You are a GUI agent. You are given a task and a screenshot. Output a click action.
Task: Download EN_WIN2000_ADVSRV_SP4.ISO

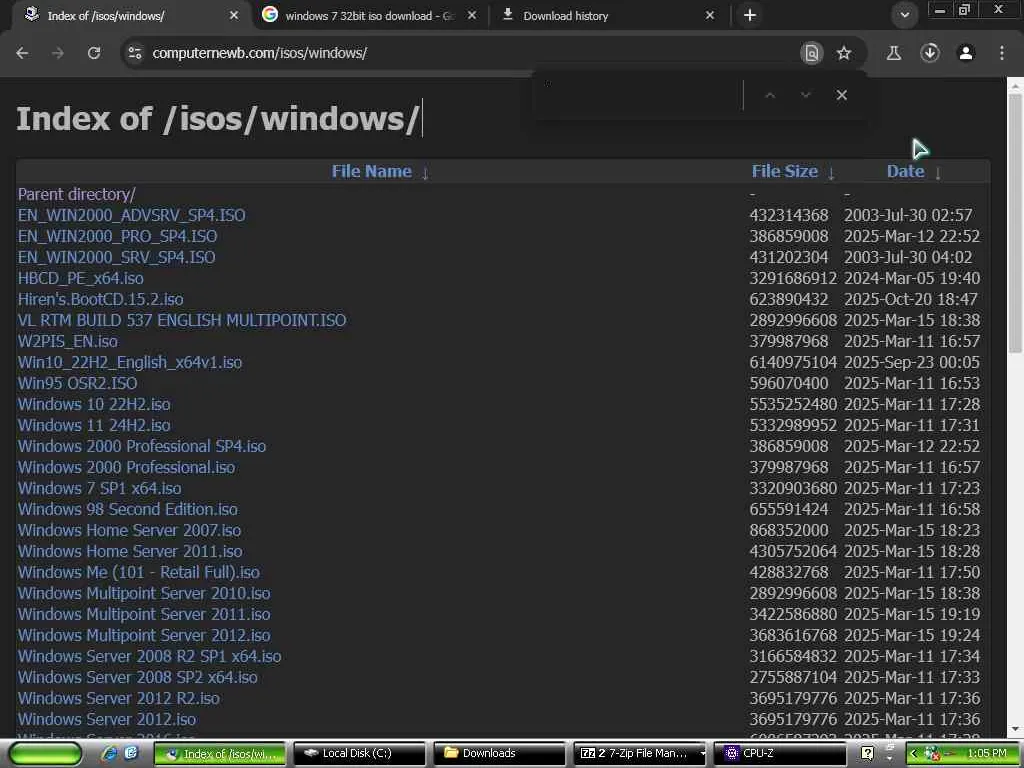(x=131, y=216)
